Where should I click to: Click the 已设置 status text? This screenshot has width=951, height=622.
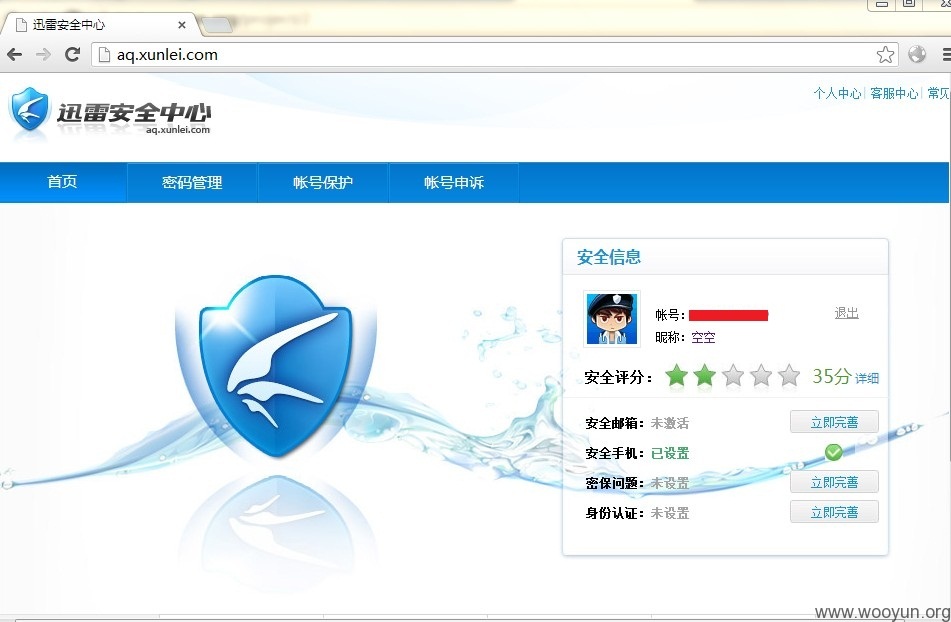click(670, 453)
